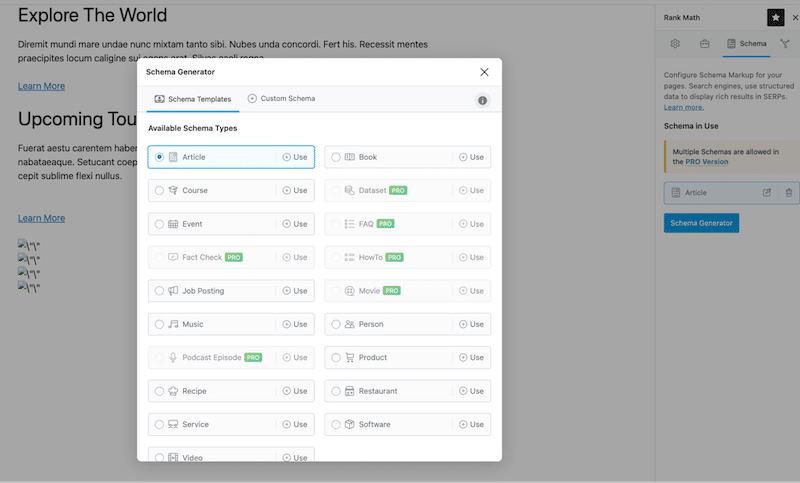Delete the Article schema in use
This screenshot has width=800, height=483.
(789, 193)
